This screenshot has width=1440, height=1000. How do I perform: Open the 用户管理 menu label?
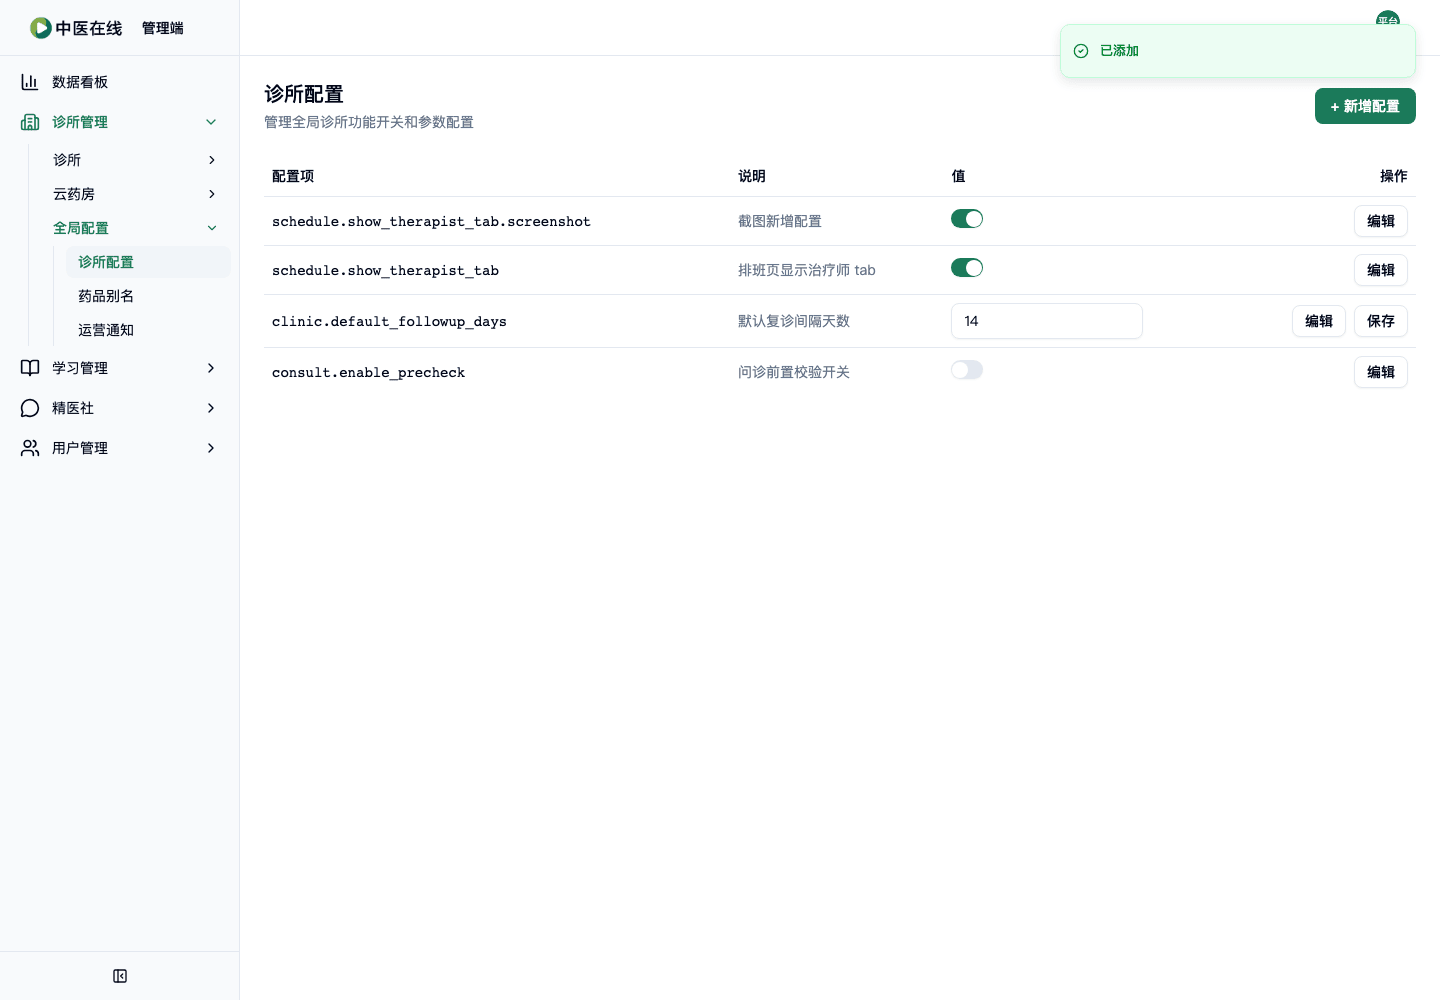pos(80,448)
